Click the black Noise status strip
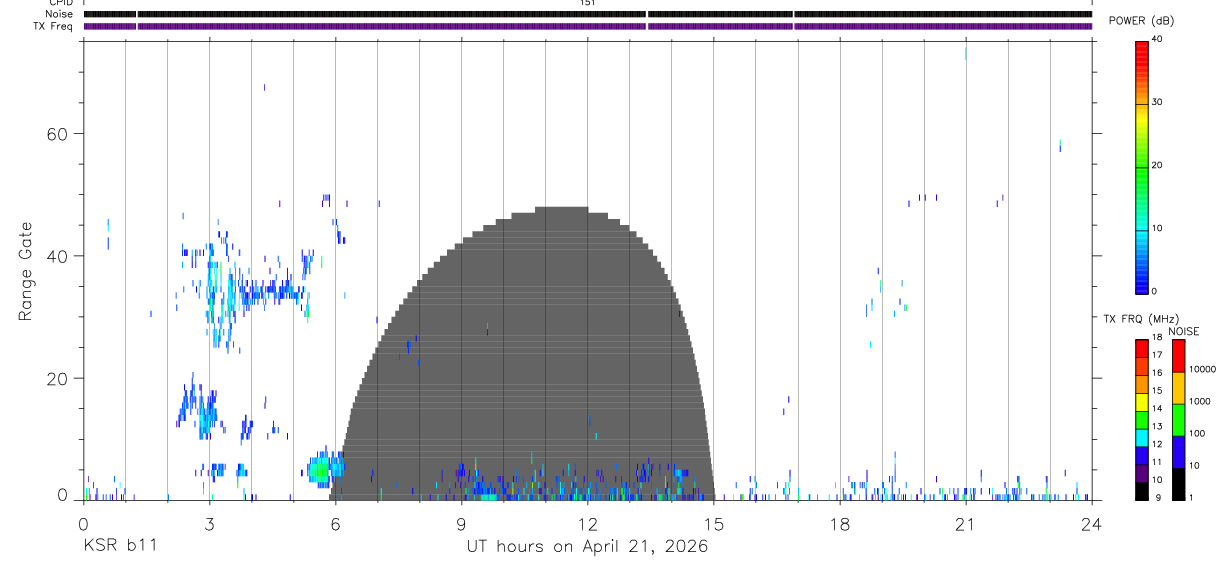 [587, 14]
